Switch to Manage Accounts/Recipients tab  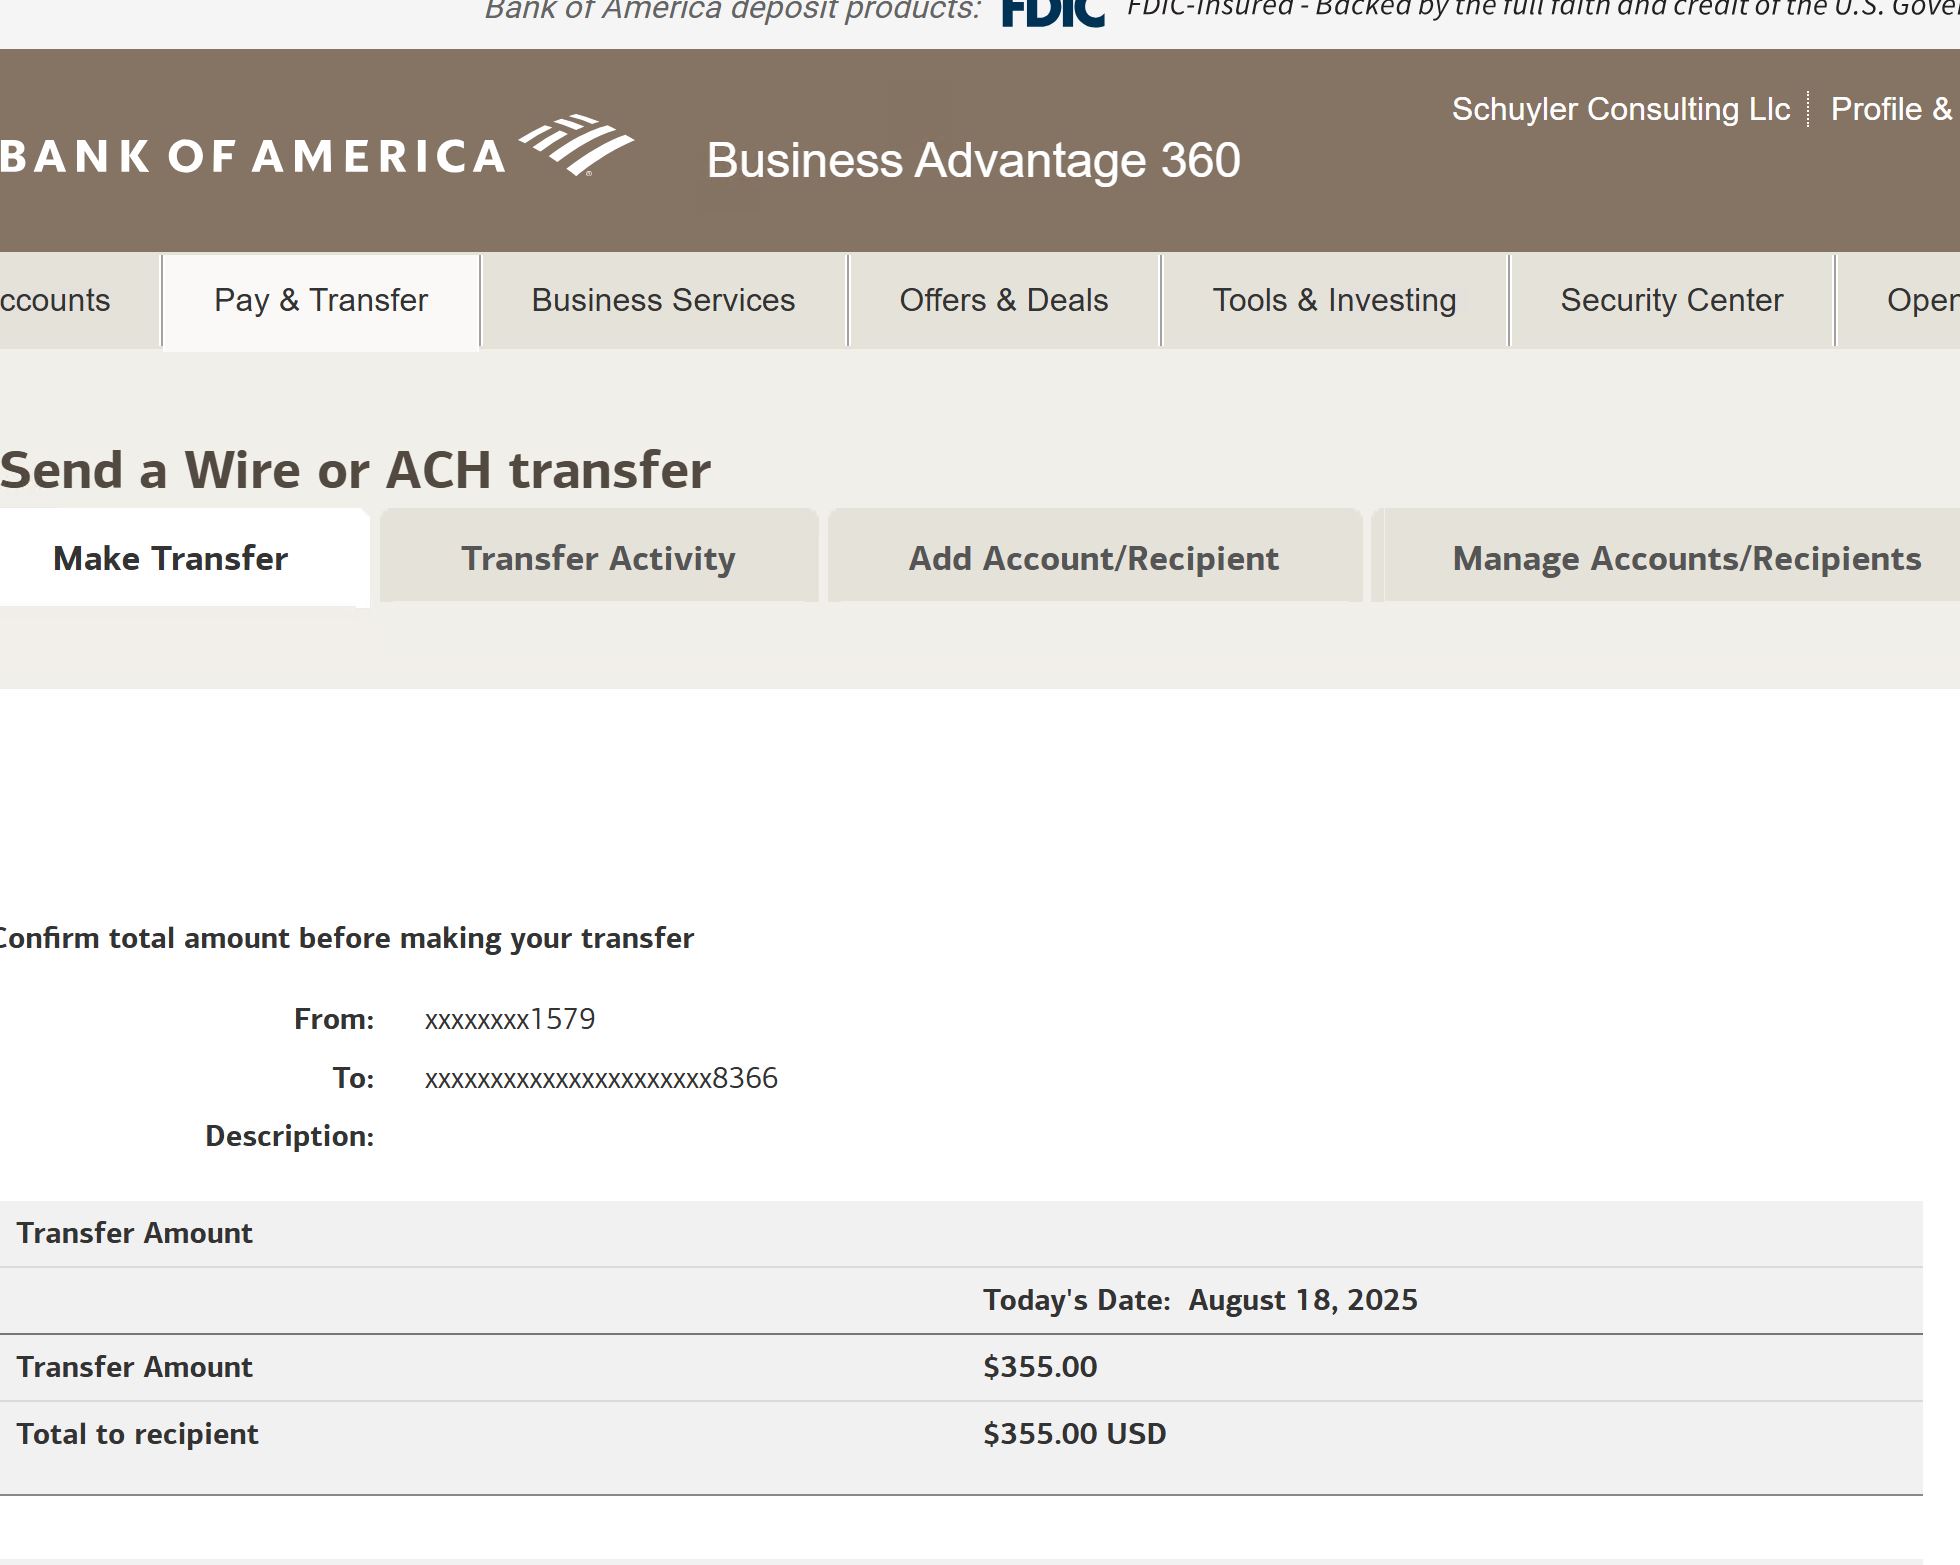click(x=1686, y=558)
